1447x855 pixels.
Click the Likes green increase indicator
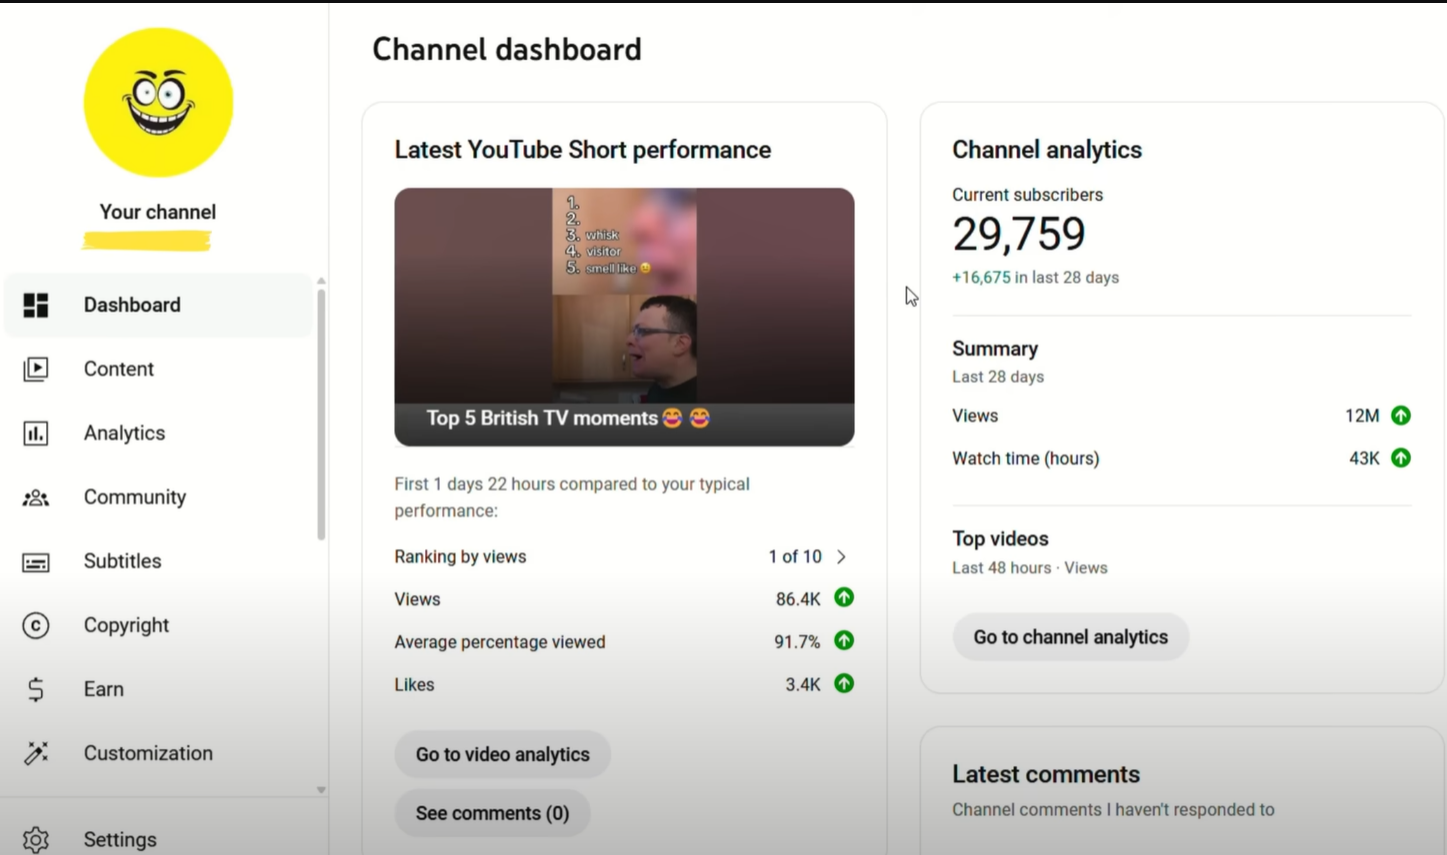(x=843, y=684)
